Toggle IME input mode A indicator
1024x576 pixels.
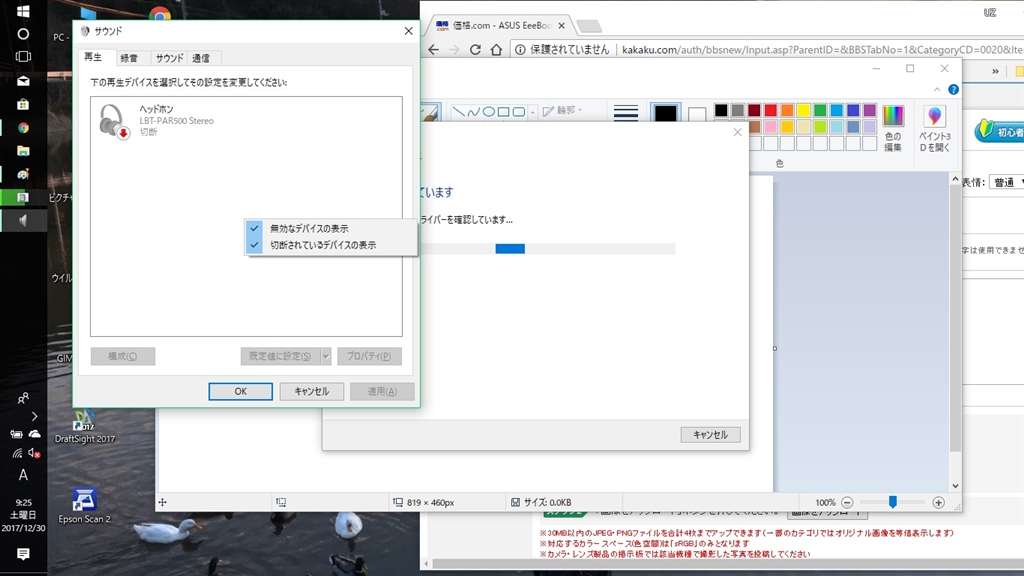pos(23,475)
